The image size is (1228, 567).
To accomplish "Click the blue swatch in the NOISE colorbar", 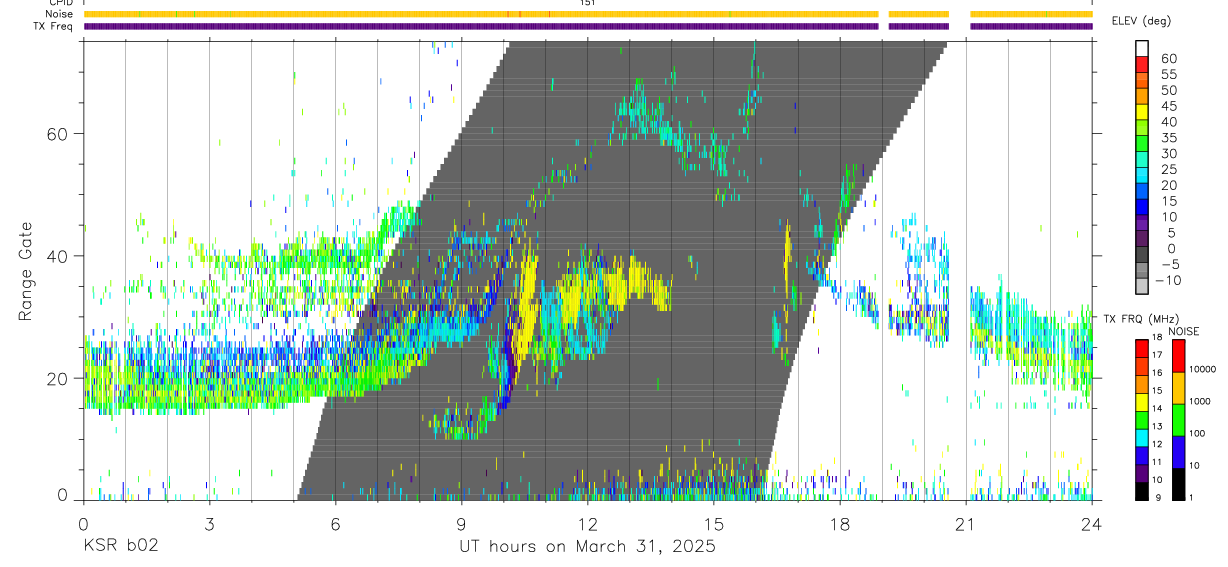I will [x=1178, y=452].
